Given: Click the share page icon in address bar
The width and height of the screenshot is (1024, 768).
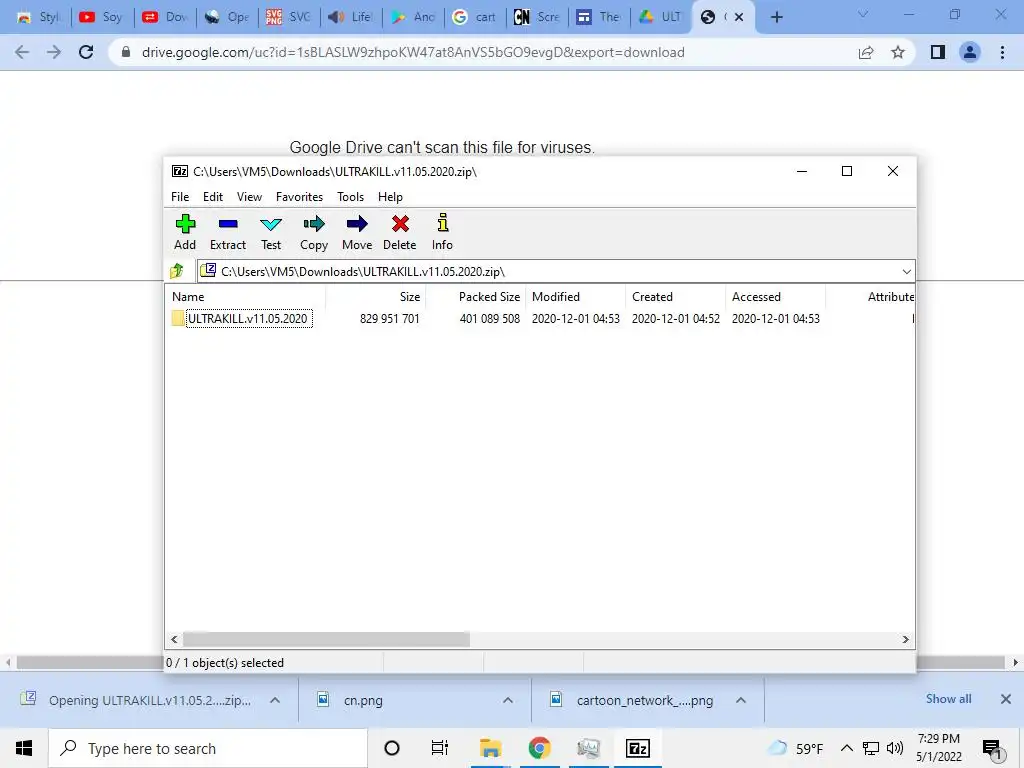Looking at the screenshot, I should tap(866, 52).
